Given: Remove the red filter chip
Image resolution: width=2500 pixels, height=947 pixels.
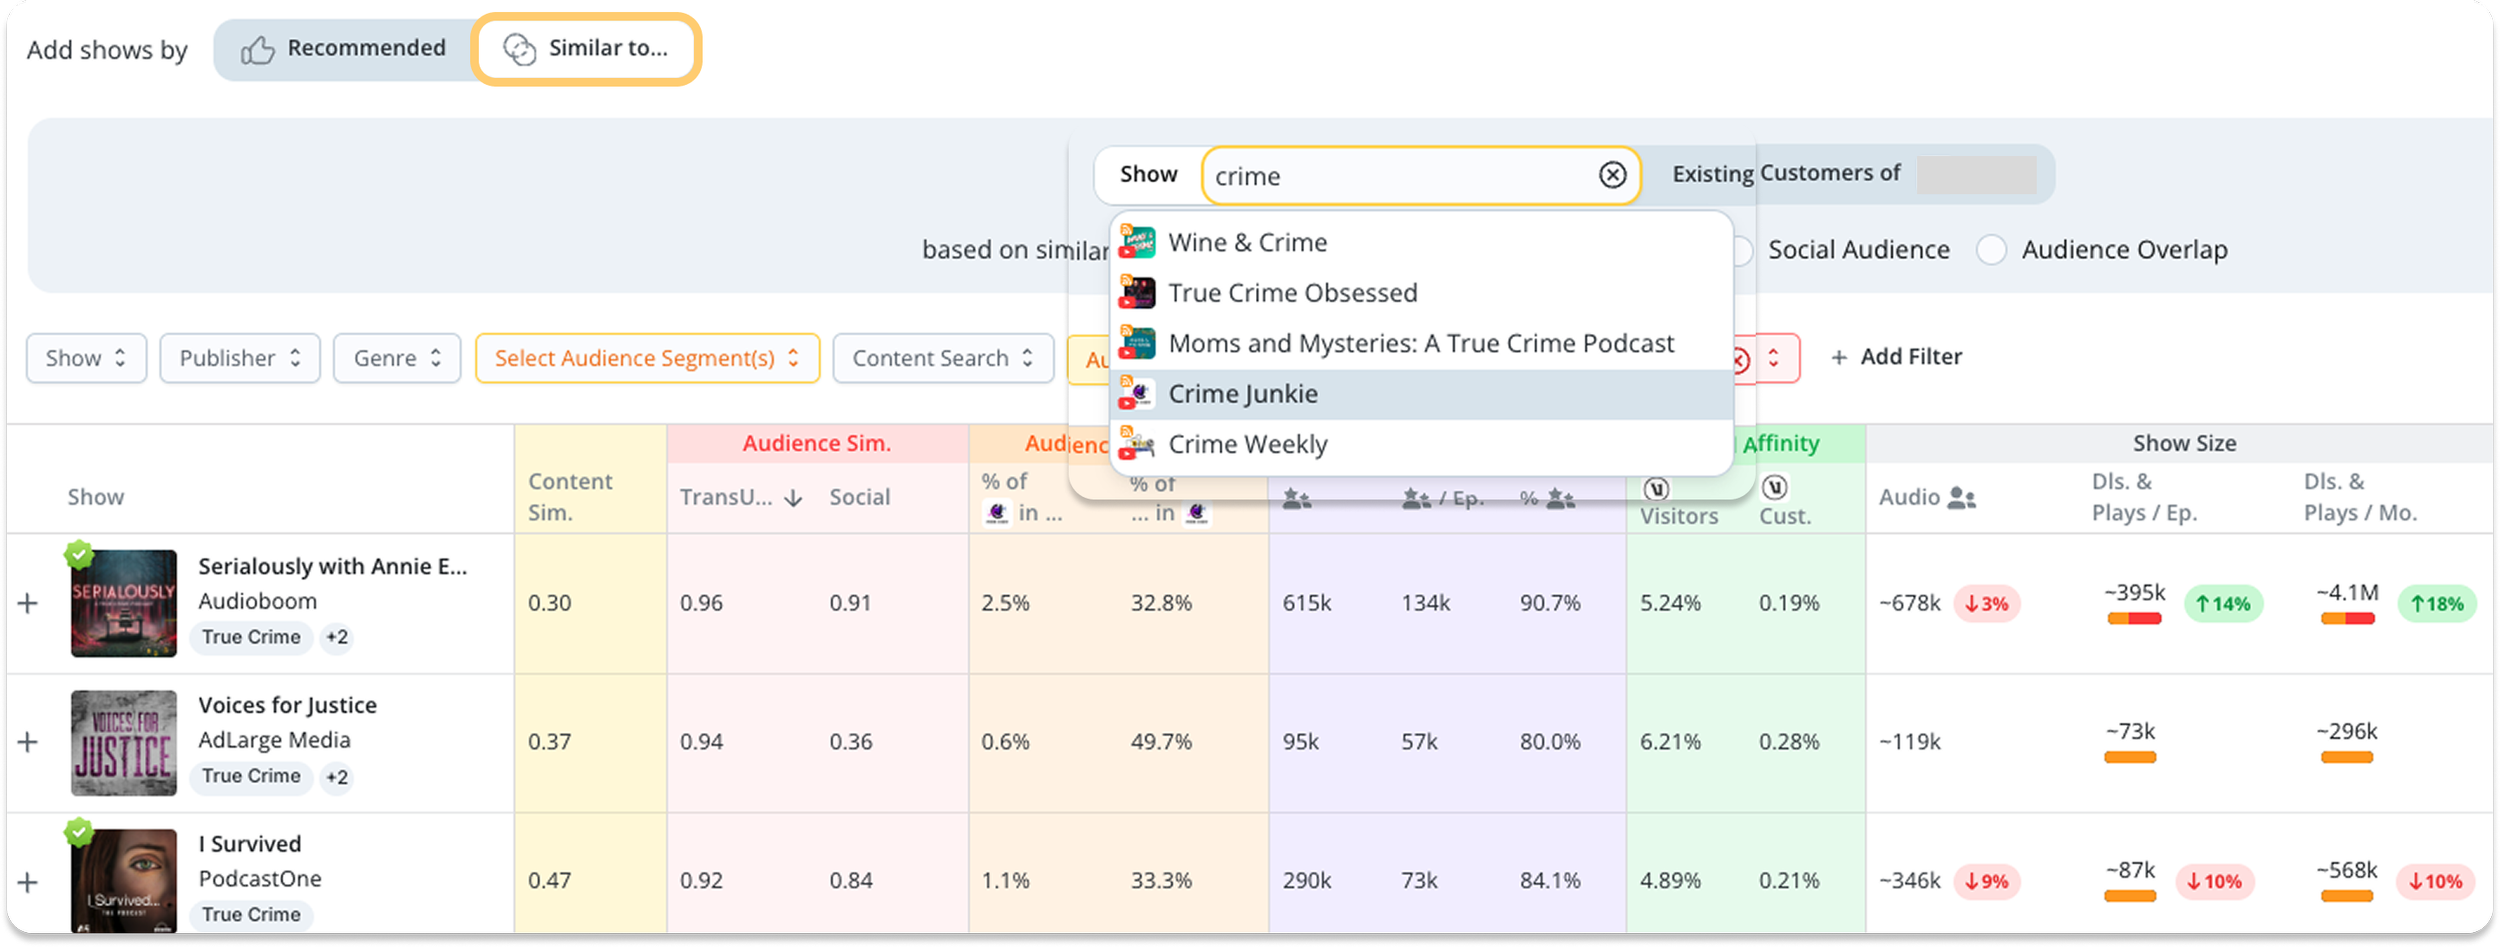Looking at the screenshot, I should point(1740,359).
